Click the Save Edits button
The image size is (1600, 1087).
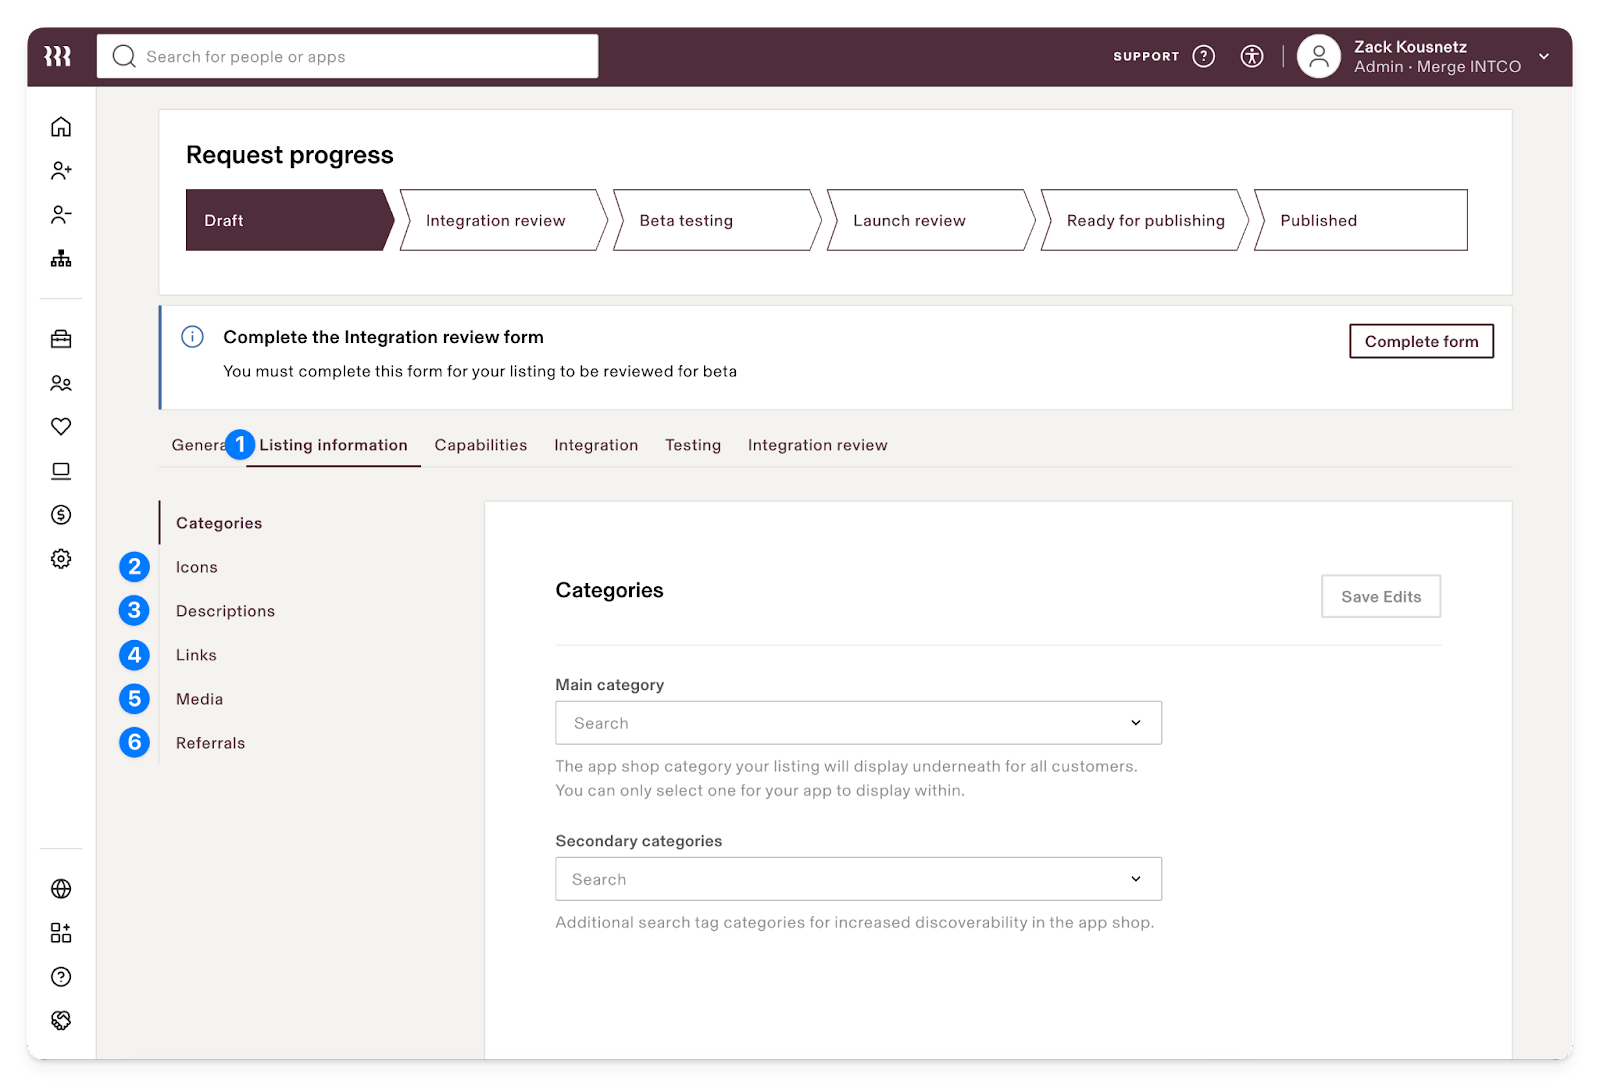coord(1381,596)
